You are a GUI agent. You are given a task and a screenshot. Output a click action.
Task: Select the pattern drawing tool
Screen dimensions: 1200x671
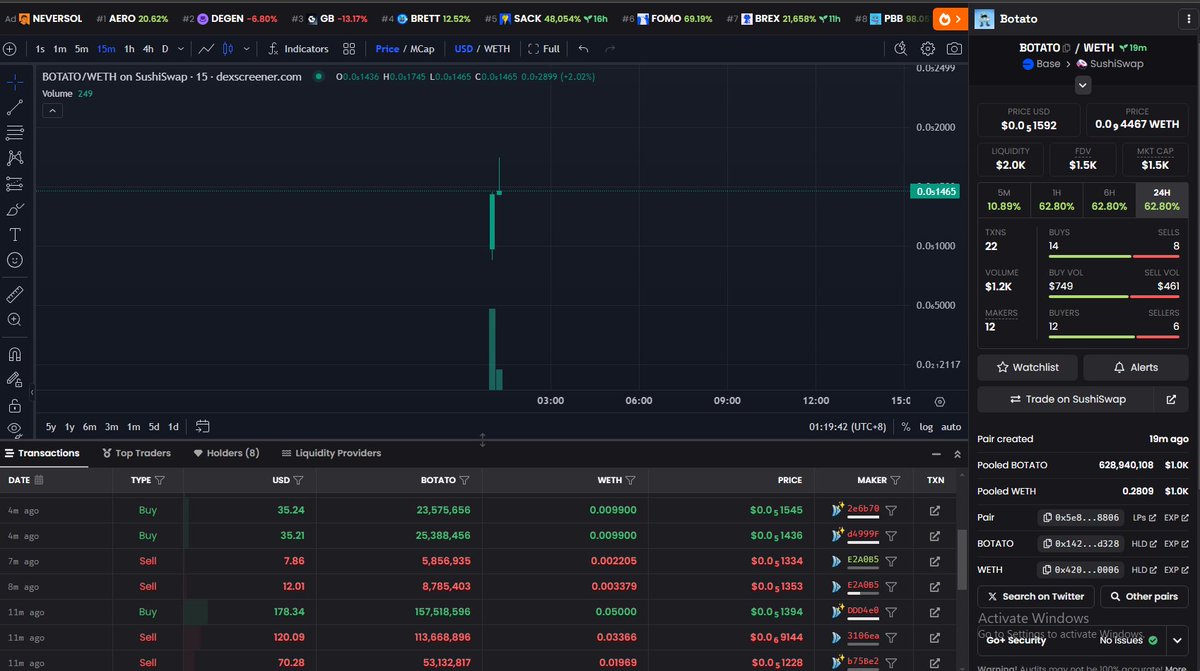(15, 158)
